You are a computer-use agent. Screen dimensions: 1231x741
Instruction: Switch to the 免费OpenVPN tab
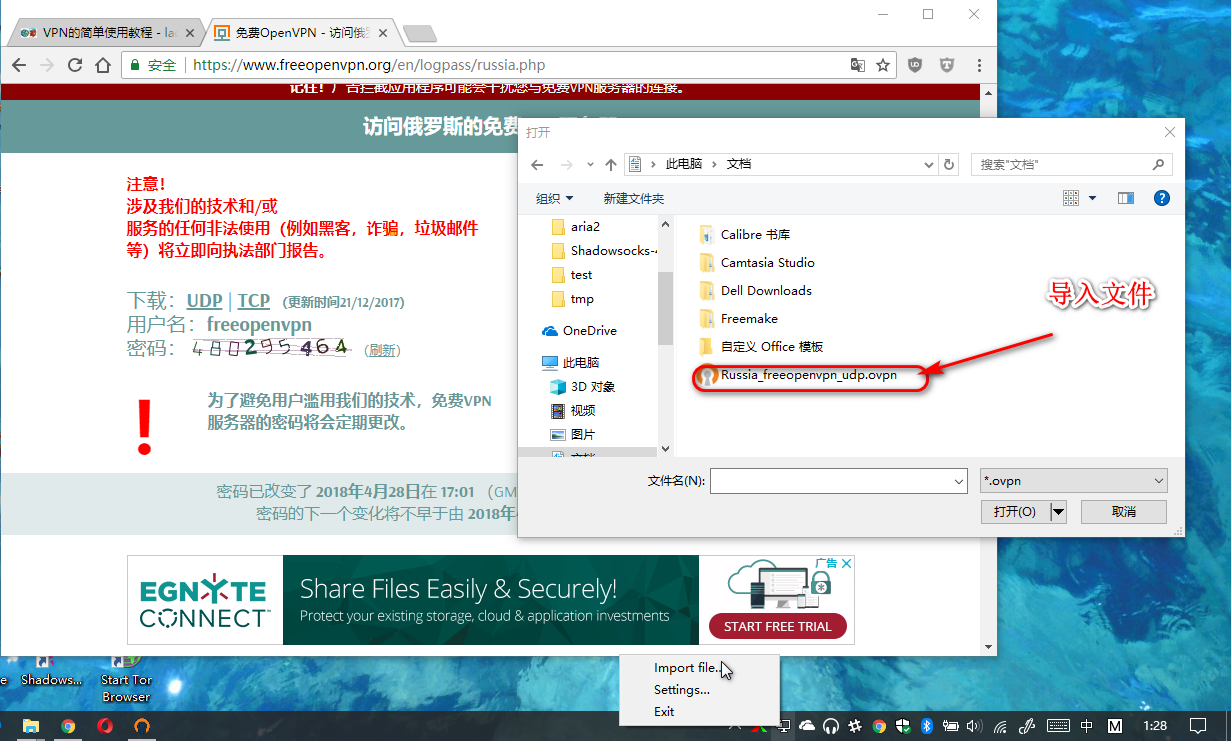(x=303, y=33)
